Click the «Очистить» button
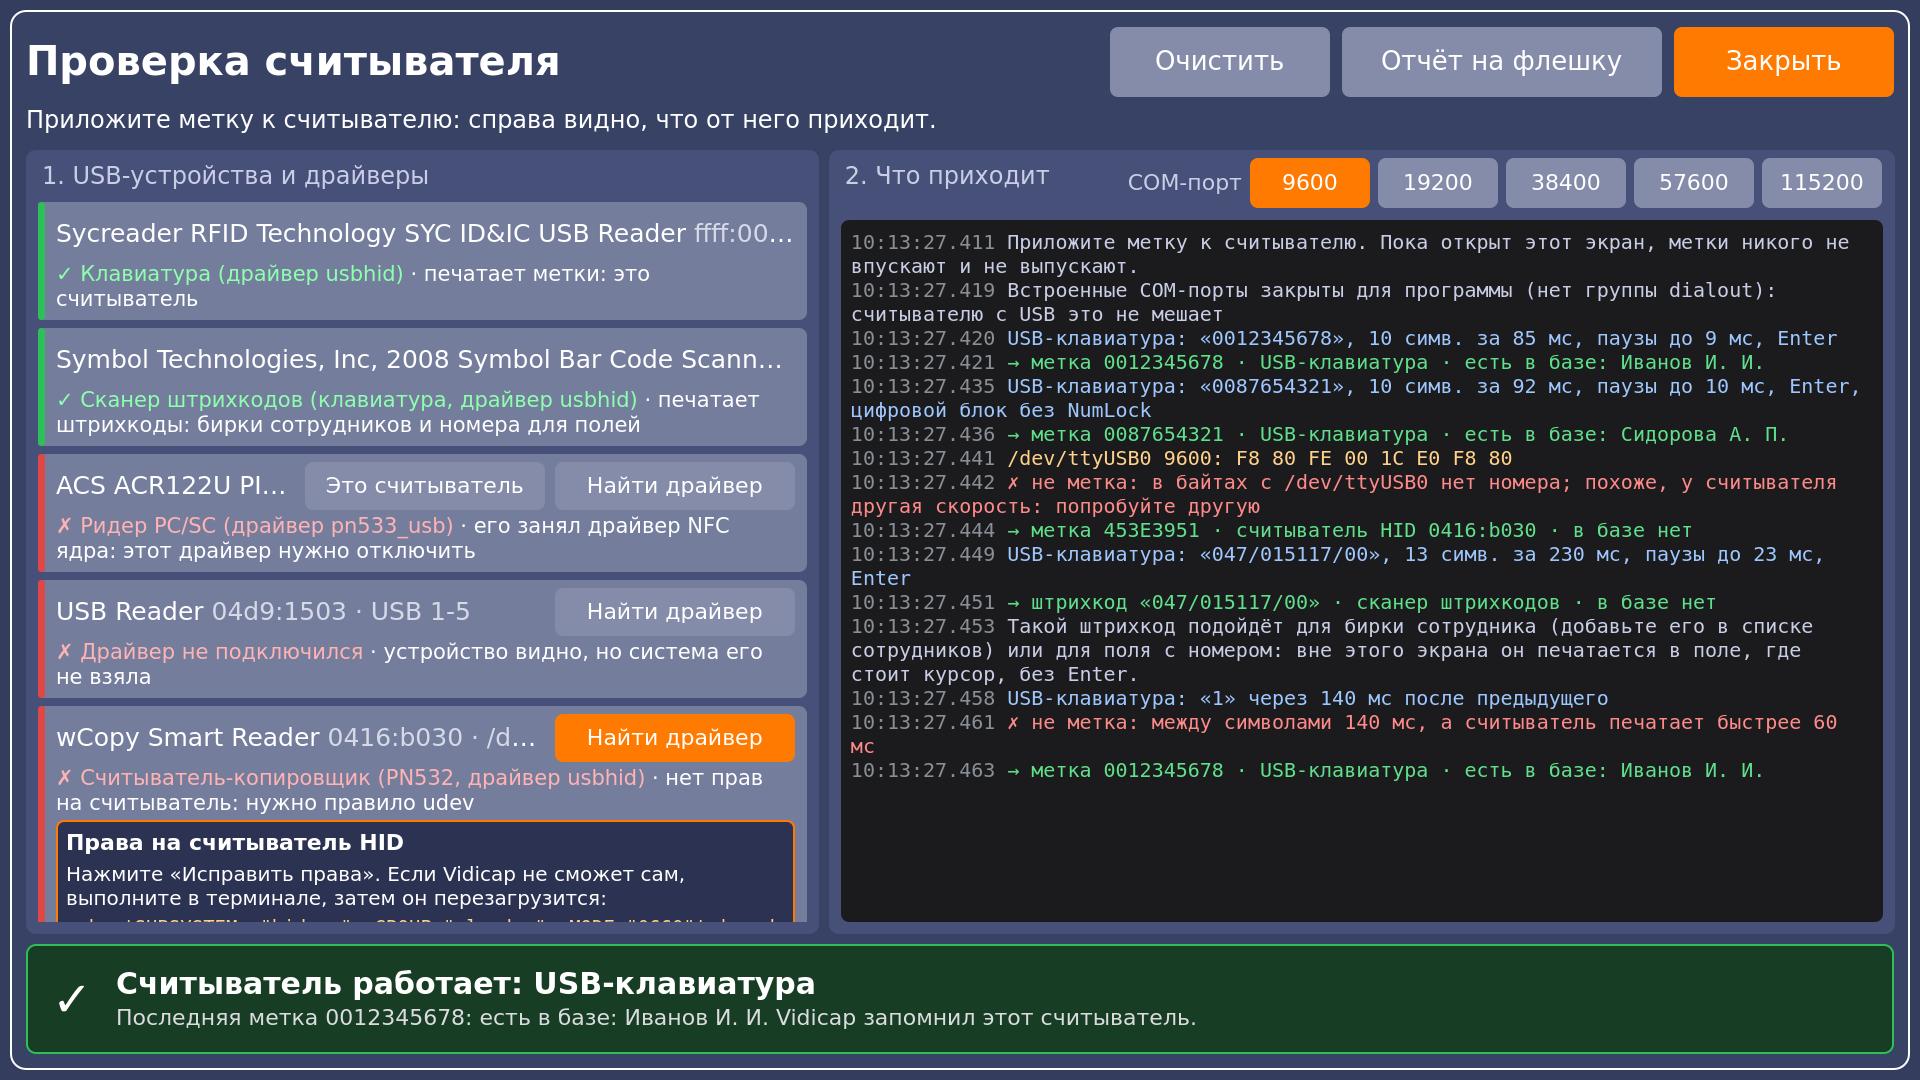The width and height of the screenshot is (1920, 1080). point(1219,62)
